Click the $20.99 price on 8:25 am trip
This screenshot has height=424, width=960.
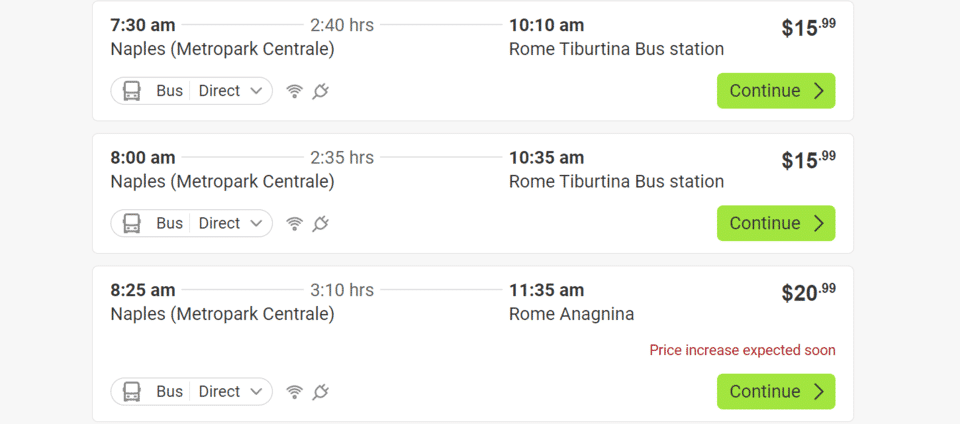coord(808,293)
